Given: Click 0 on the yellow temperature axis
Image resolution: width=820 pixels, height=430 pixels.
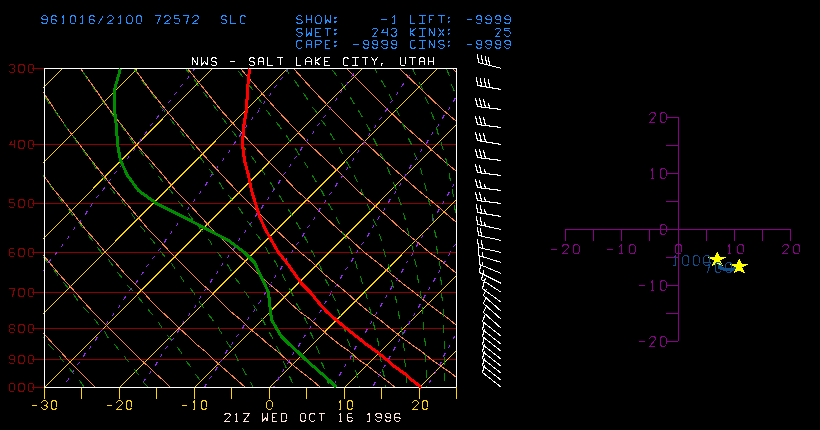Looking at the screenshot, I should [269, 405].
